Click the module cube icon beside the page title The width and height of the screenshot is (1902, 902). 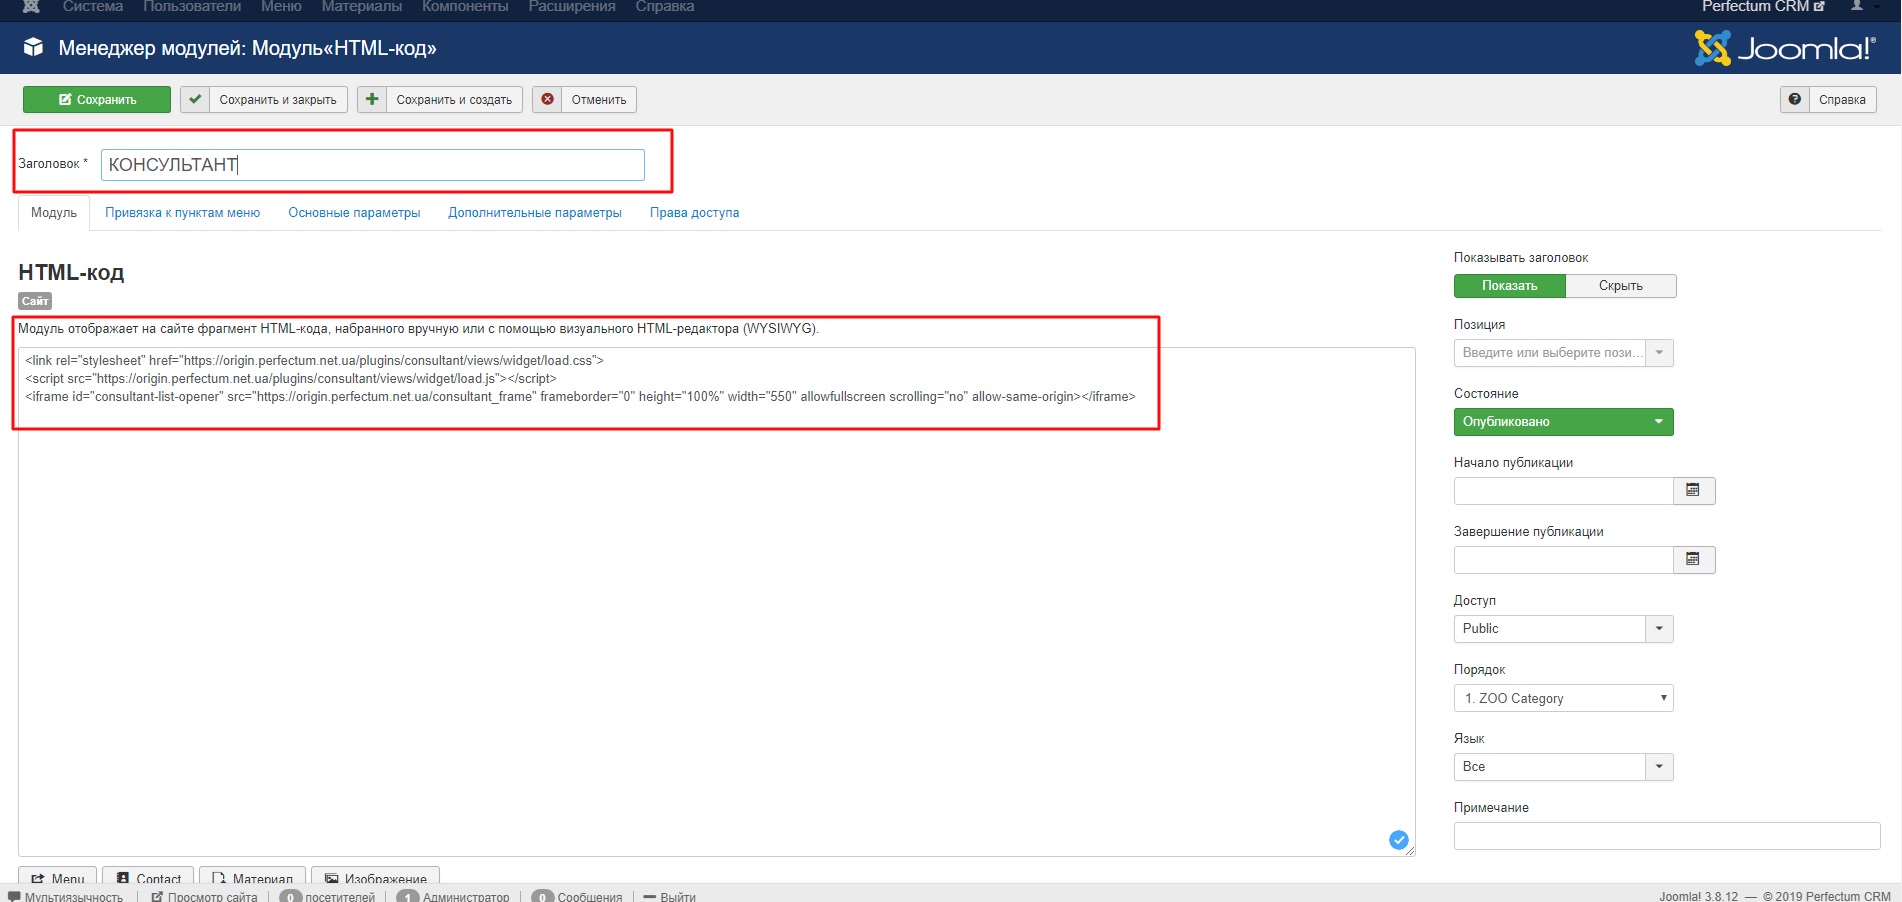pyautogui.click(x=34, y=48)
